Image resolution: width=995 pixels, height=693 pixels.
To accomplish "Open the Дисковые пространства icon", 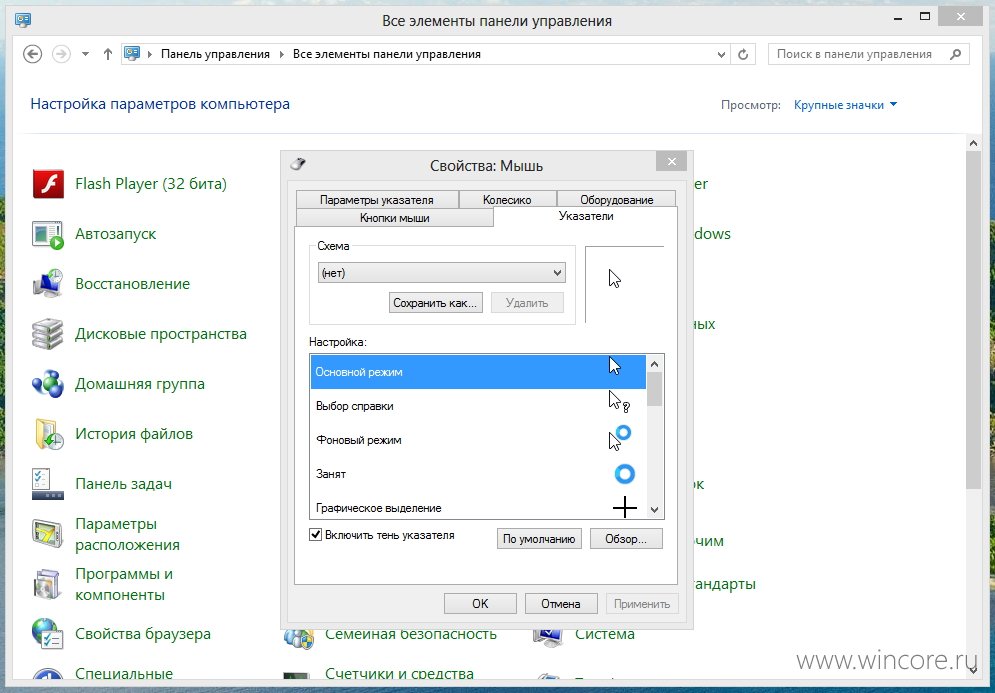I will point(48,334).
